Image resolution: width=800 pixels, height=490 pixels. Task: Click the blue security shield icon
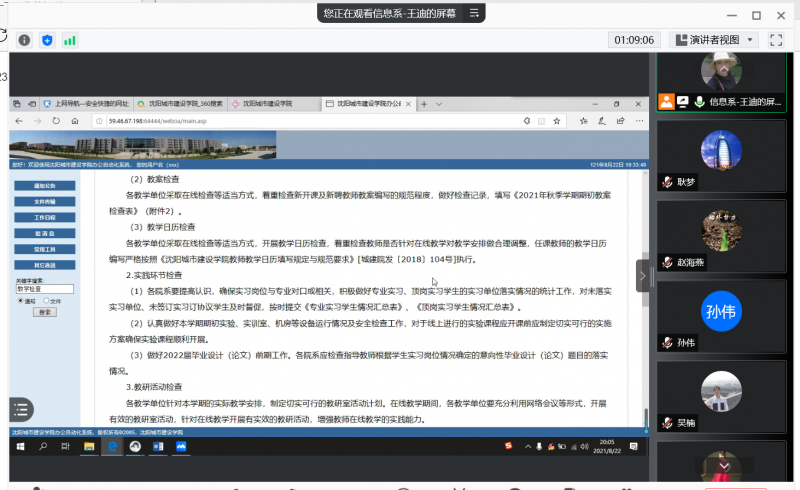47,40
